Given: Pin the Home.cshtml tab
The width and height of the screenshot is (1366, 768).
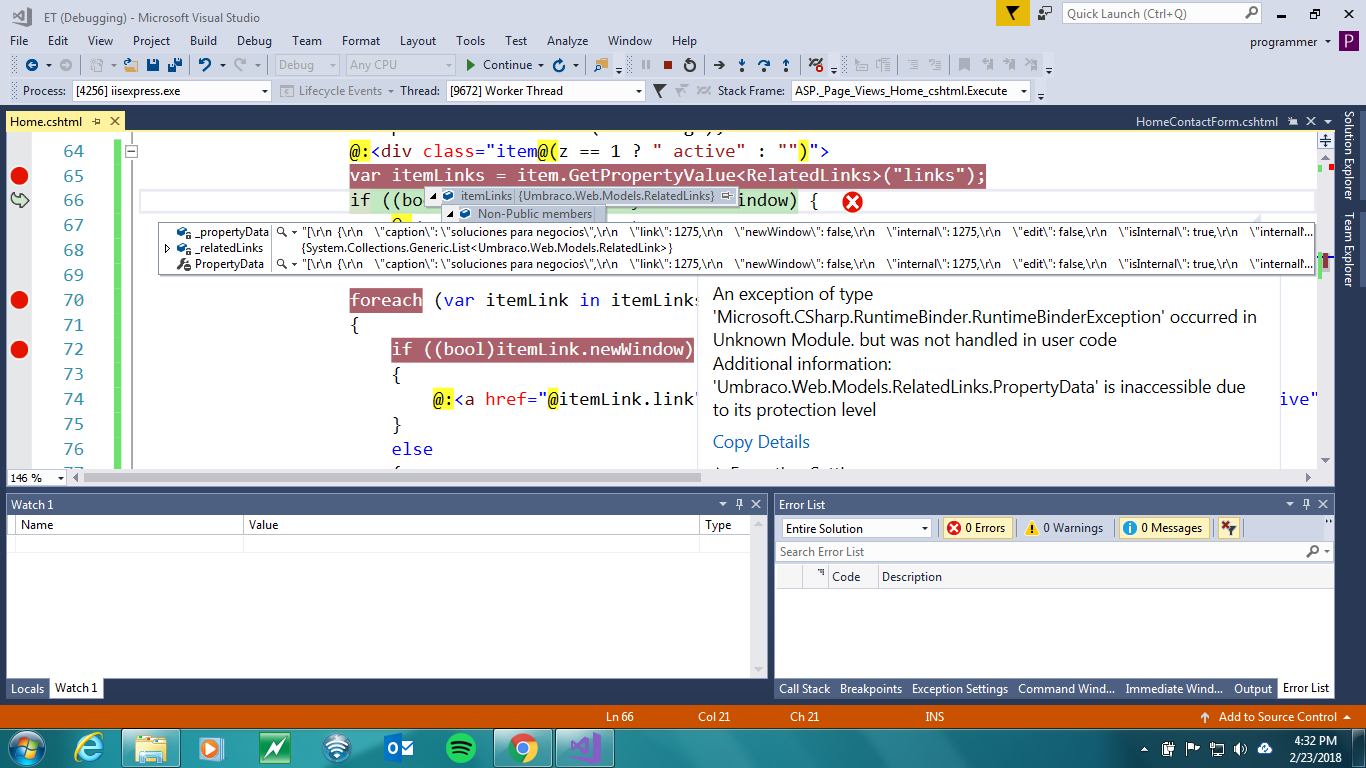Looking at the screenshot, I should coord(97,122).
